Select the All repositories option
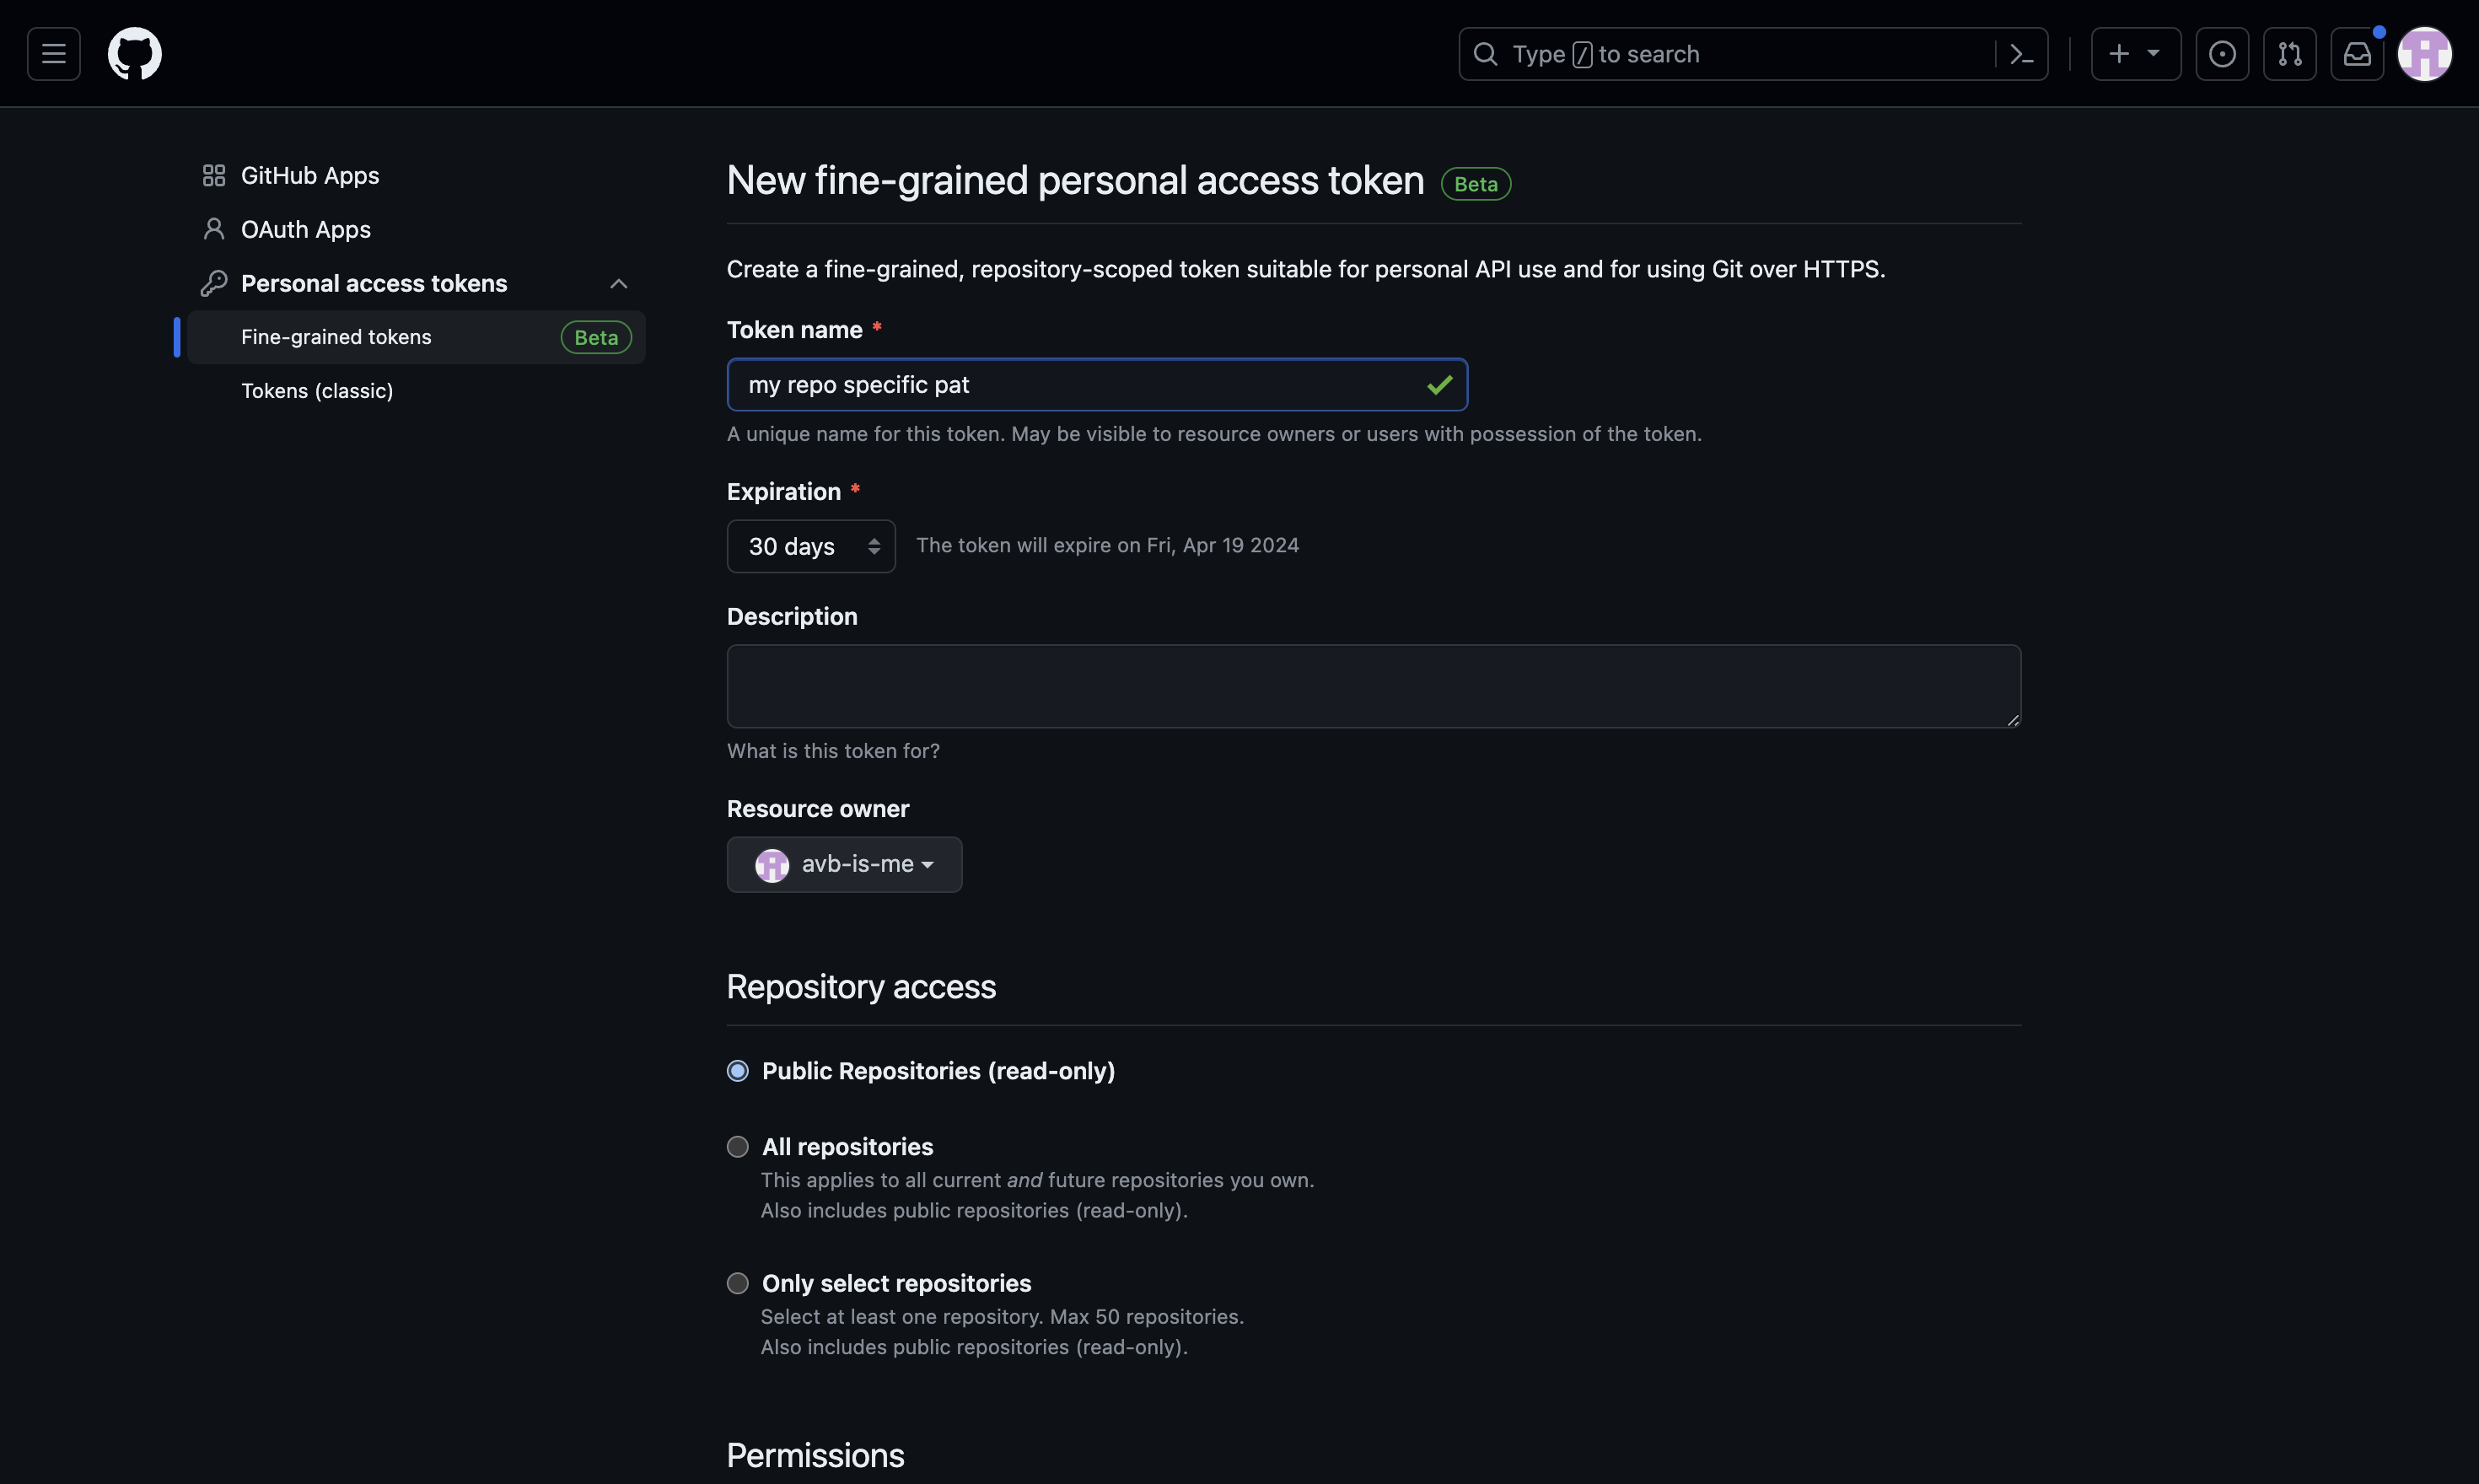2479x1484 pixels. [x=739, y=1146]
